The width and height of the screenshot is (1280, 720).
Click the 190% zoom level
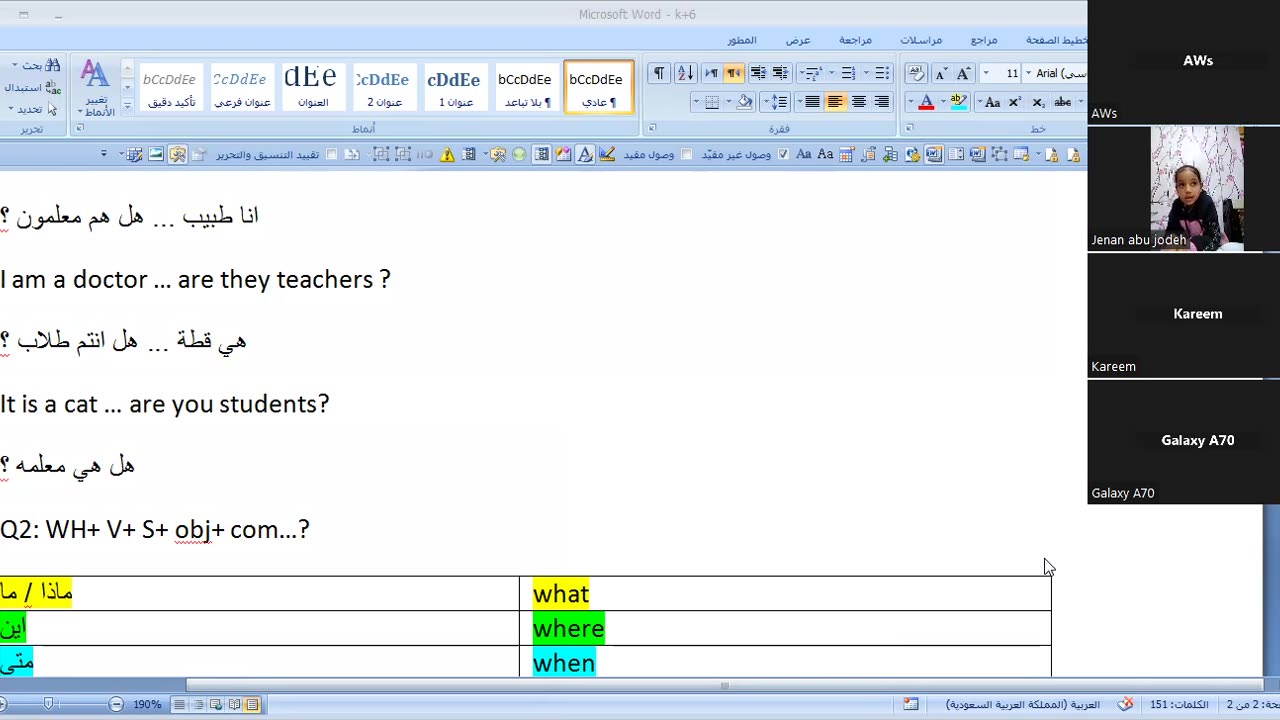click(147, 705)
